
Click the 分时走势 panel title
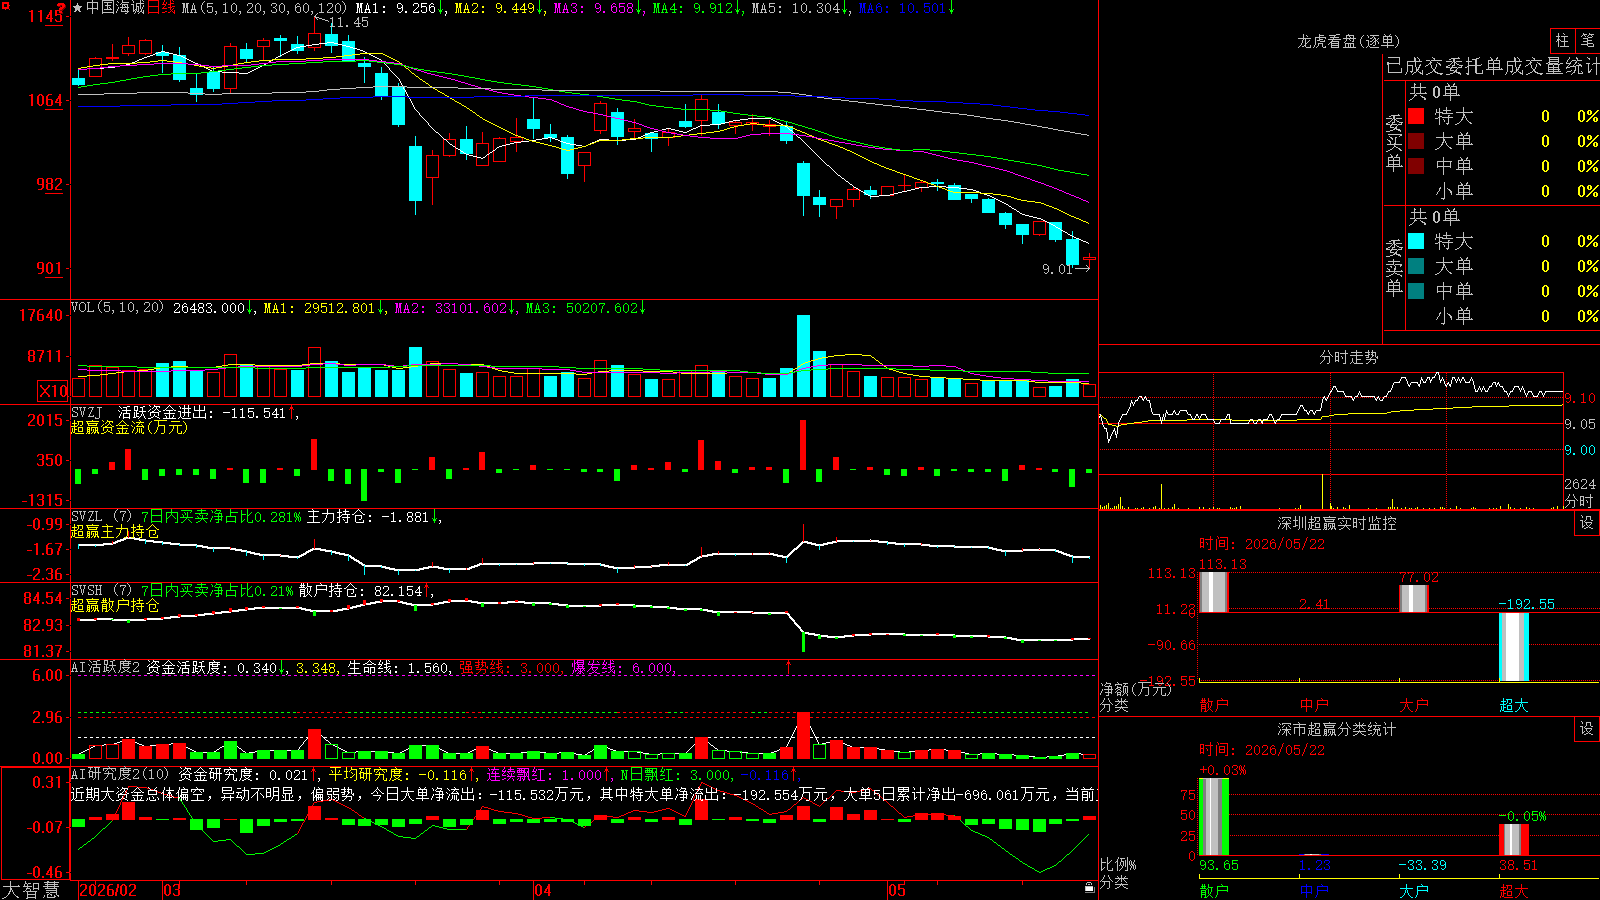[1348, 357]
